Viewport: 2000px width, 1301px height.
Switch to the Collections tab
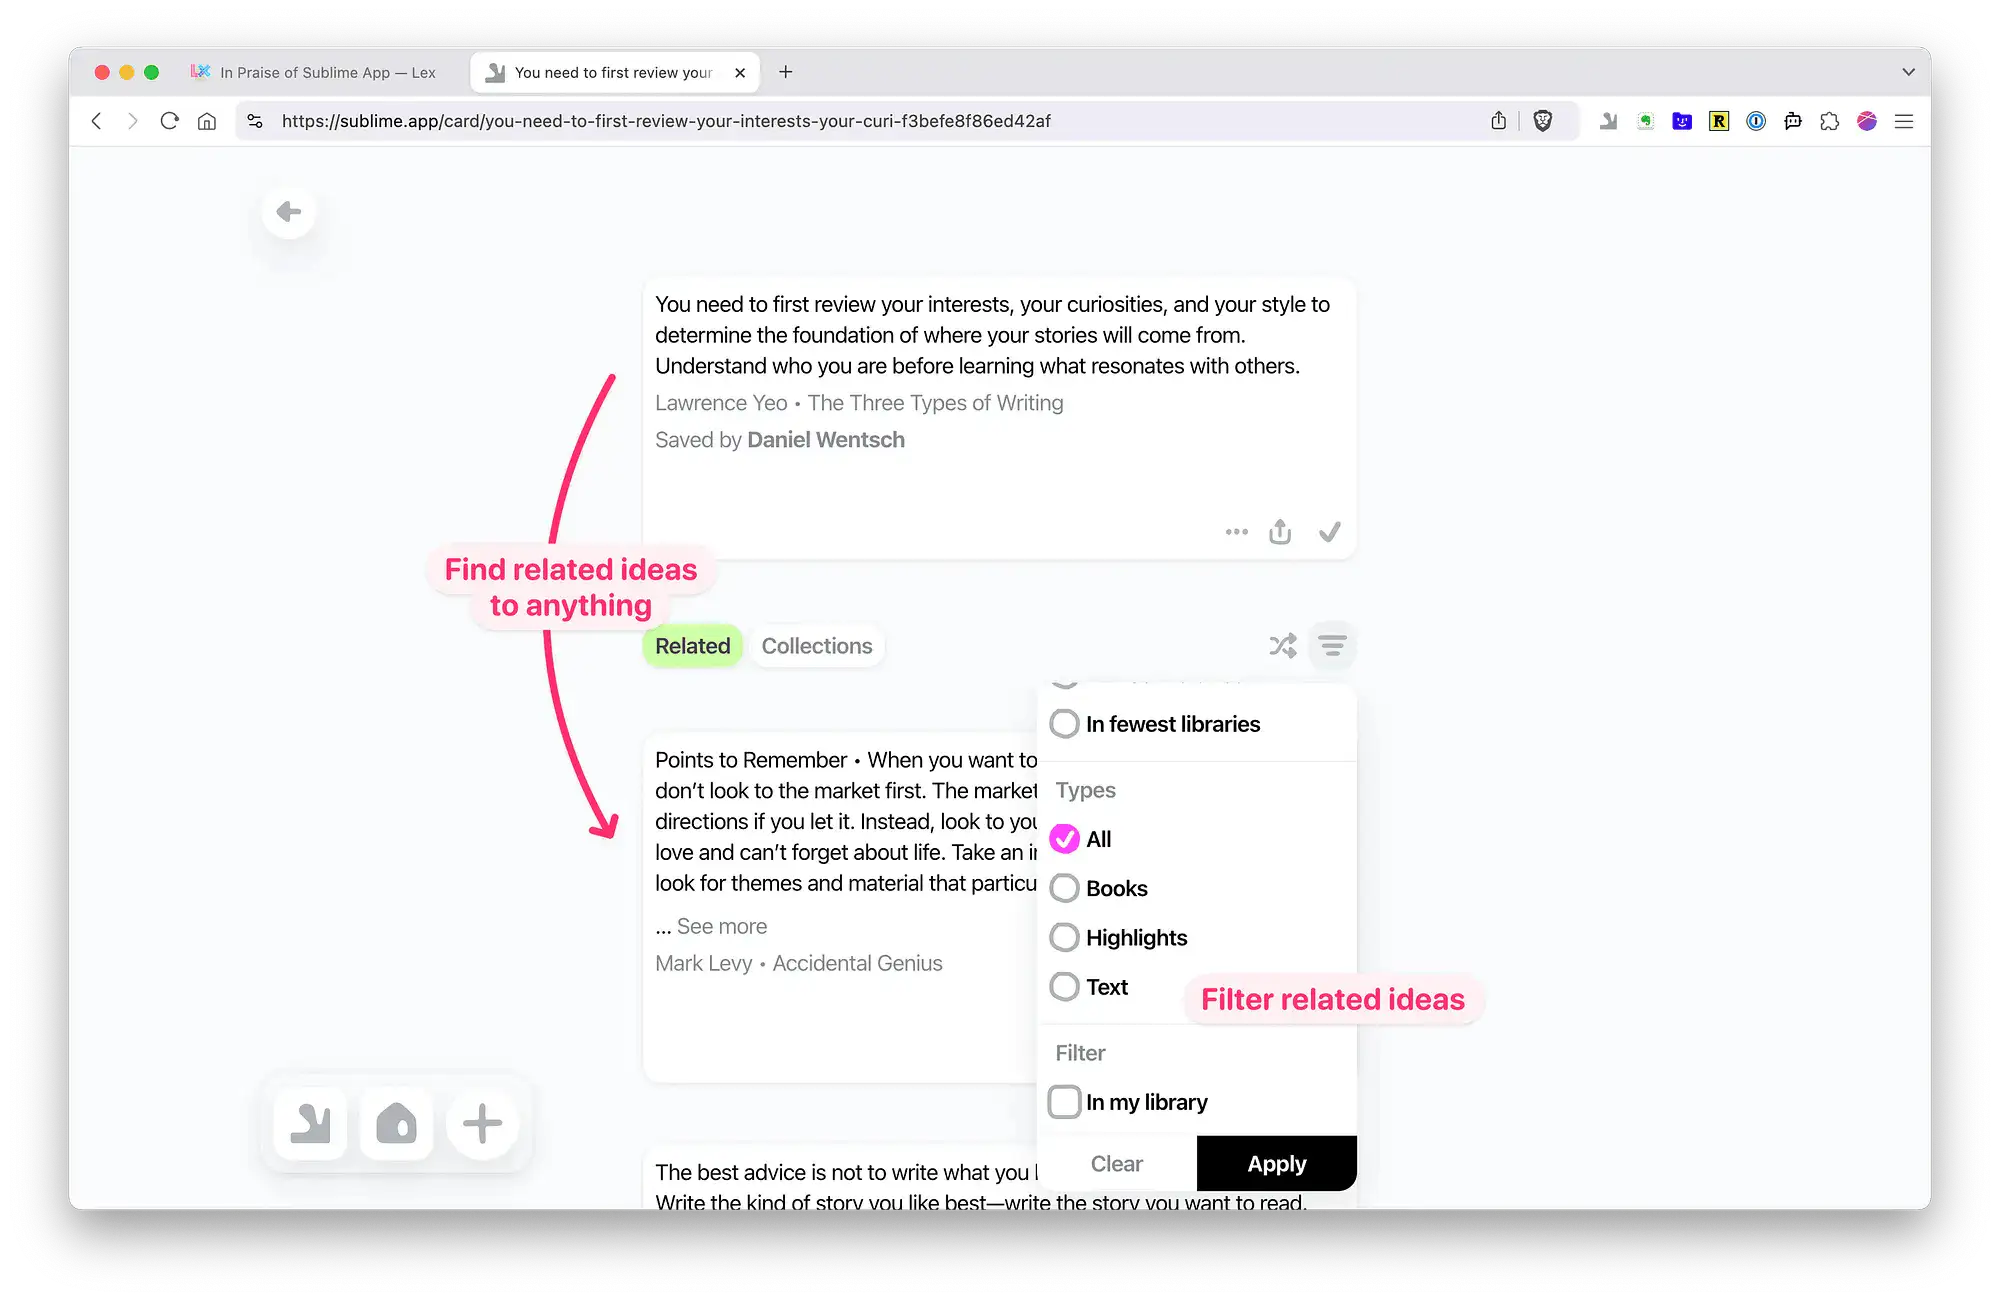[817, 646]
